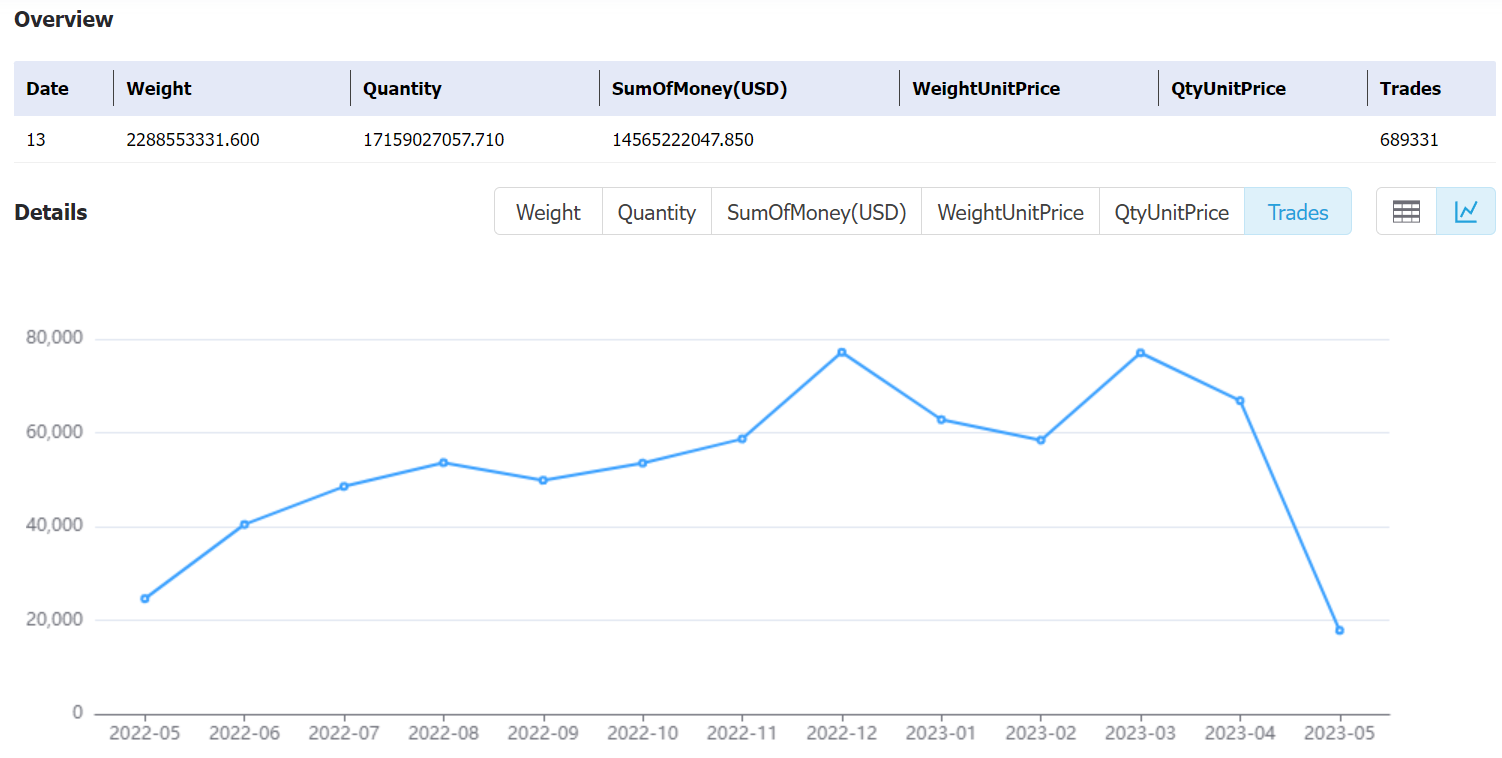Select the Weight tab
The image size is (1502, 758).
(x=548, y=212)
